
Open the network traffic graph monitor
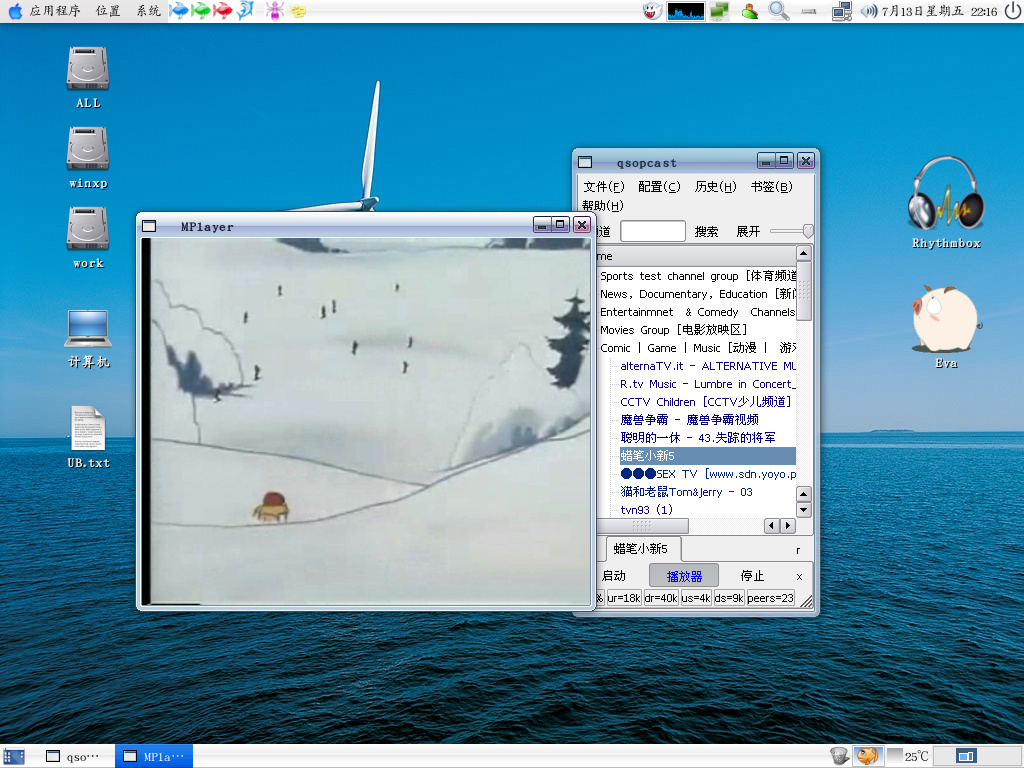coord(686,11)
